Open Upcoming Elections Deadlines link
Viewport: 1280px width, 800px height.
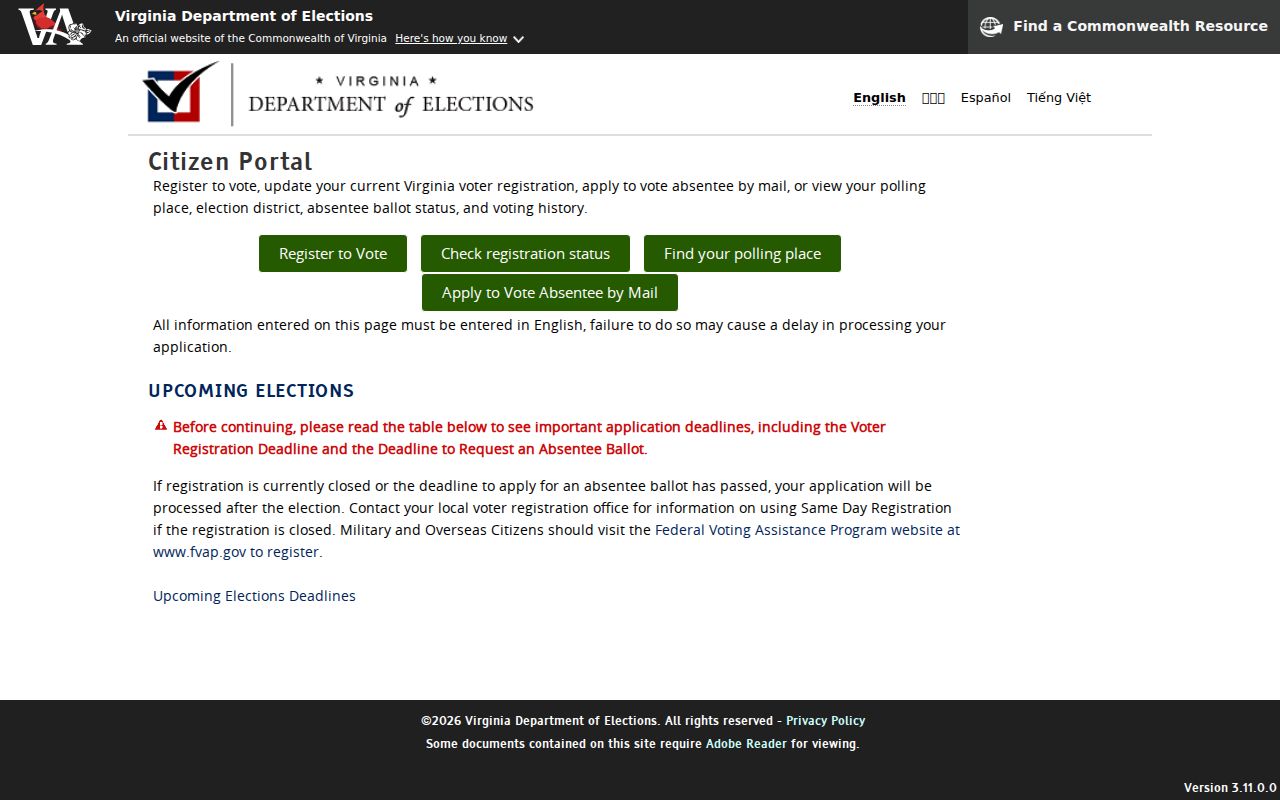(x=254, y=596)
